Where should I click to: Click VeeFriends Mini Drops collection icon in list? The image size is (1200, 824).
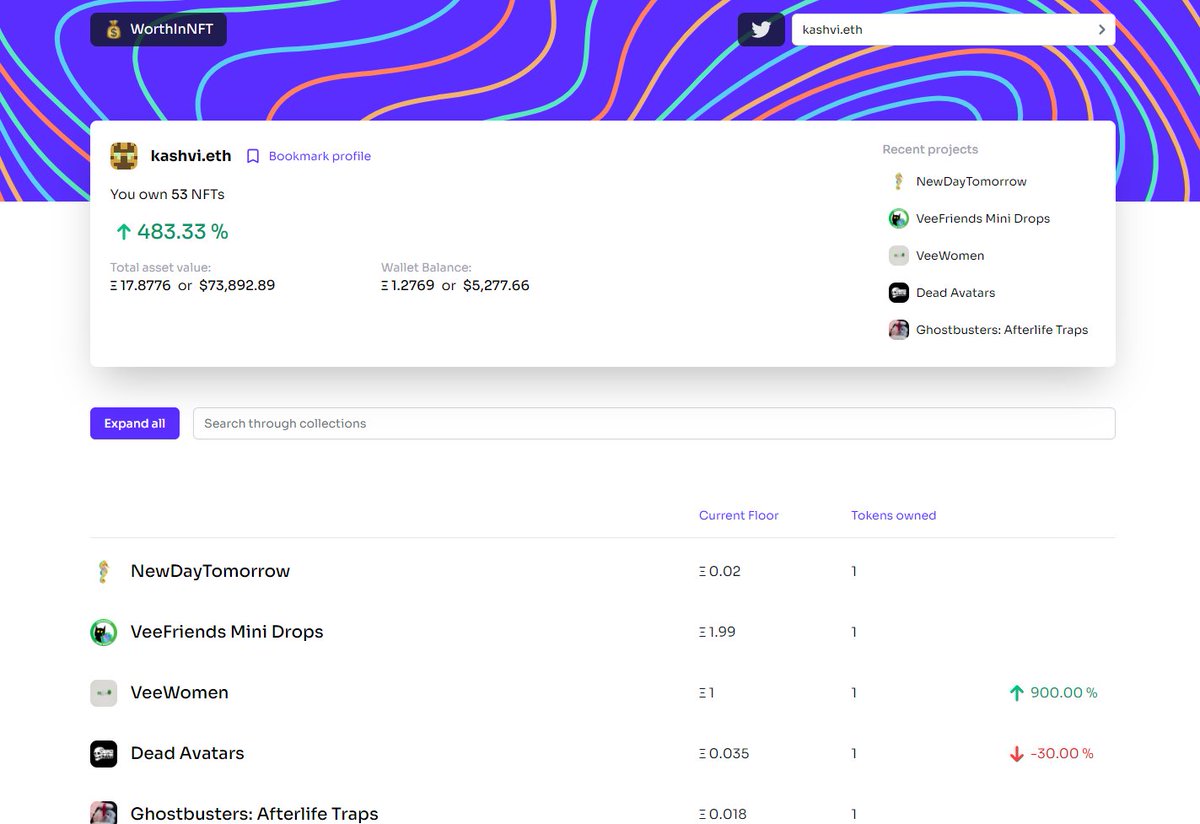[x=104, y=632]
